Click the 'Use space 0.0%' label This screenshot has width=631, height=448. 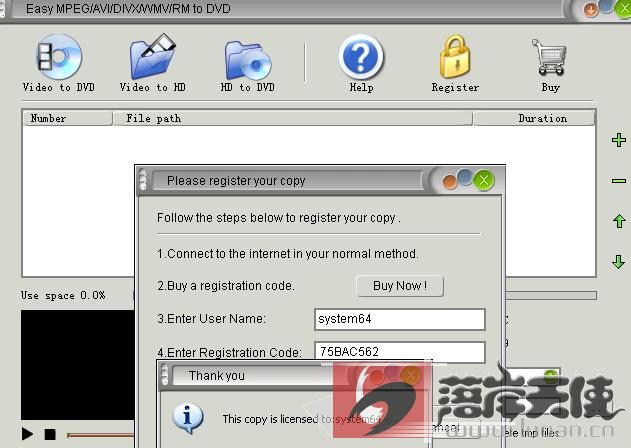tap(63, 295)
